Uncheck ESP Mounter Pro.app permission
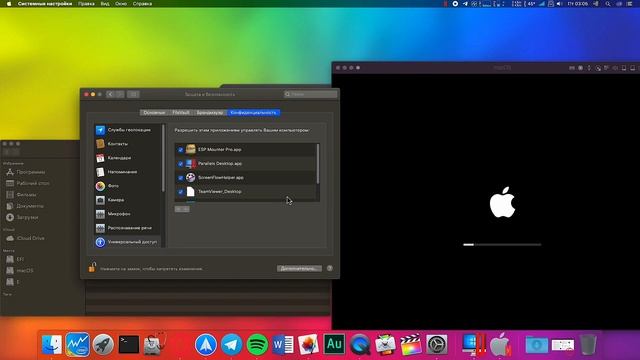 point(180,150)
